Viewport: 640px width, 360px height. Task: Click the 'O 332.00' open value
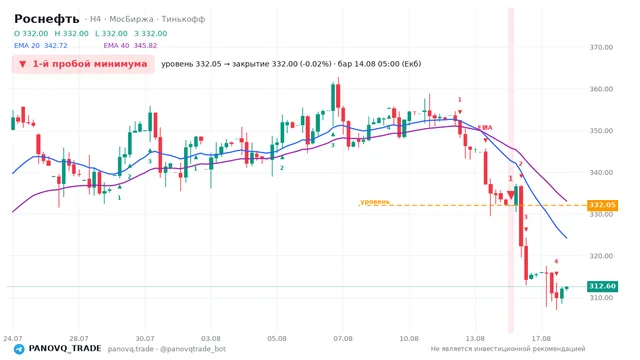tap(31, 33)
